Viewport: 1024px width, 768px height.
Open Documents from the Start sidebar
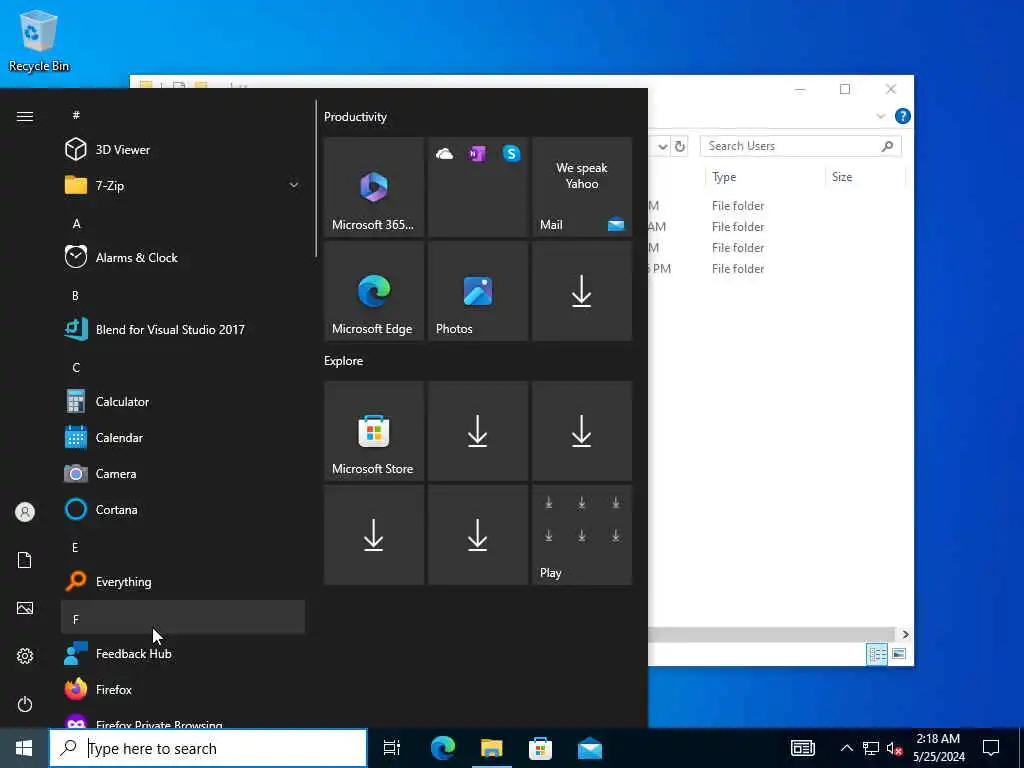(25, 560)
